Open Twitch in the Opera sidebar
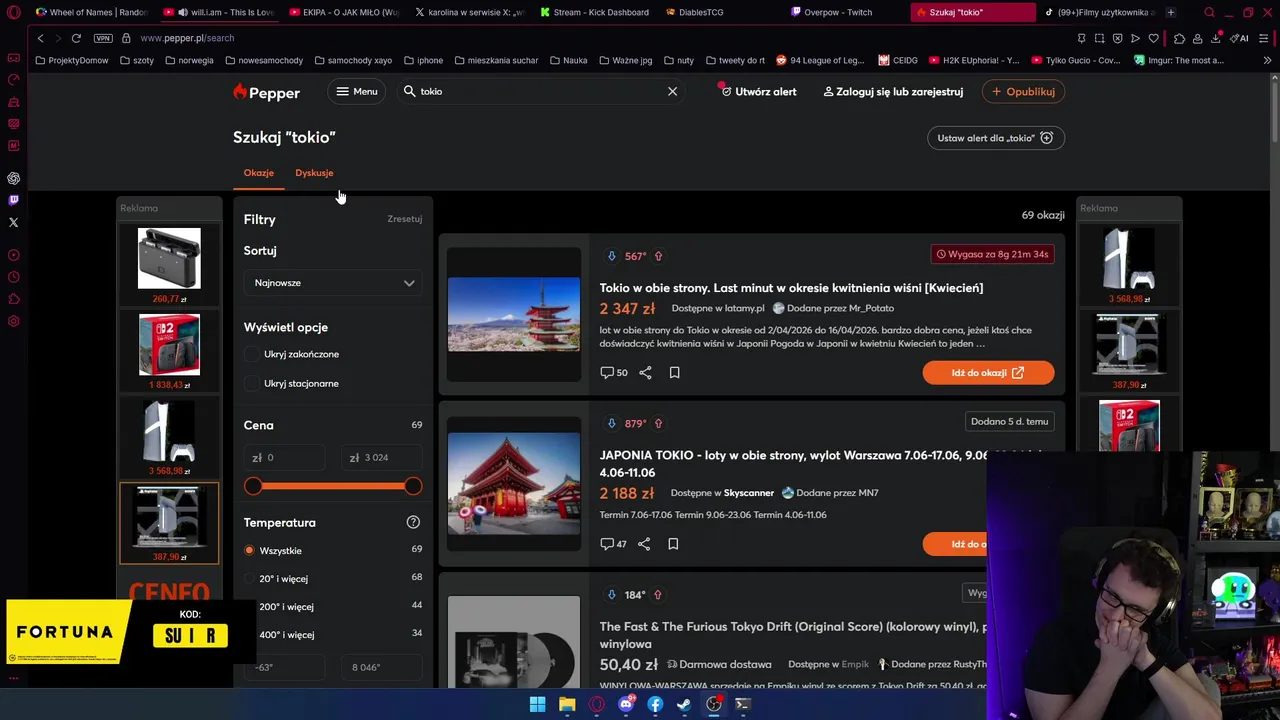This screenshot has width=1280, height=720. pyautogui.click(x=13, y=200)
